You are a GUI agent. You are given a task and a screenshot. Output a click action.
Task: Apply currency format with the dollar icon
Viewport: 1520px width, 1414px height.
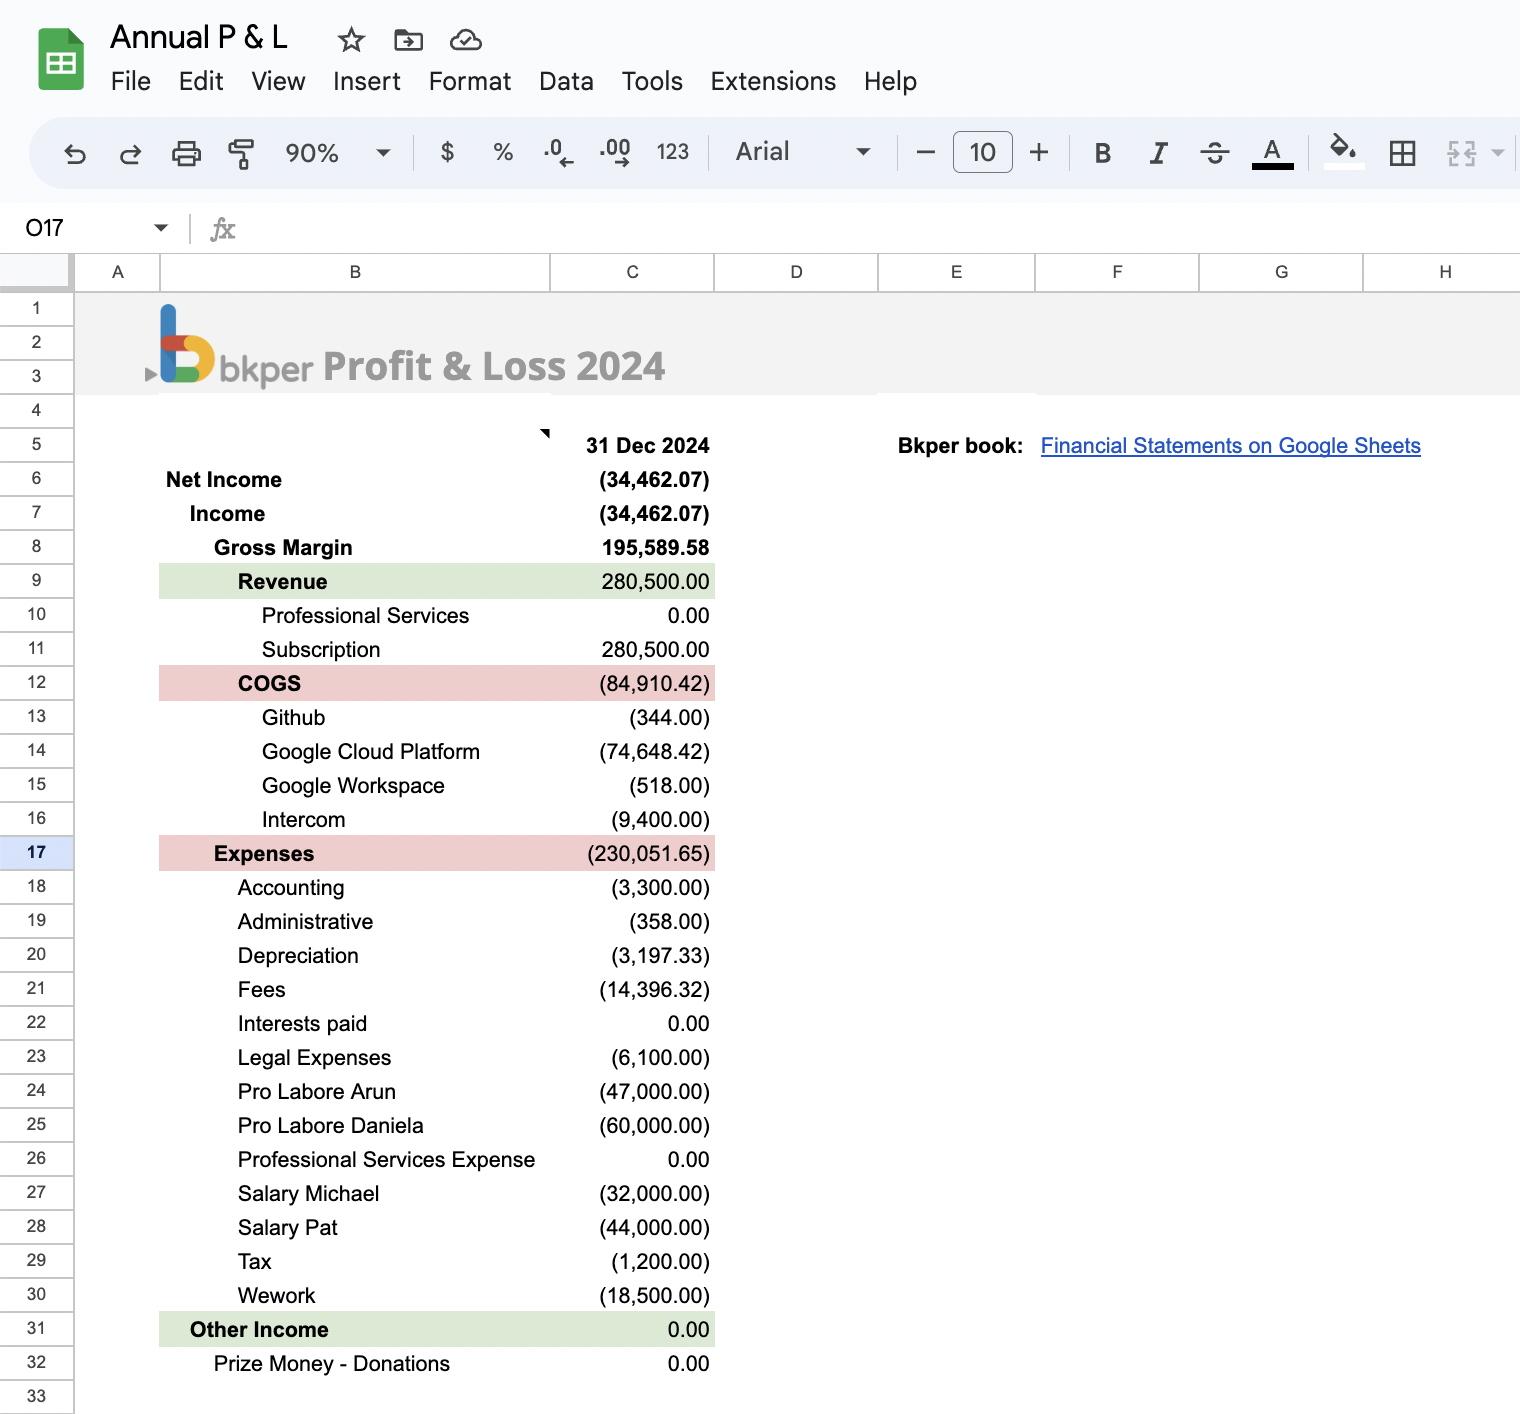coord(447,152)
